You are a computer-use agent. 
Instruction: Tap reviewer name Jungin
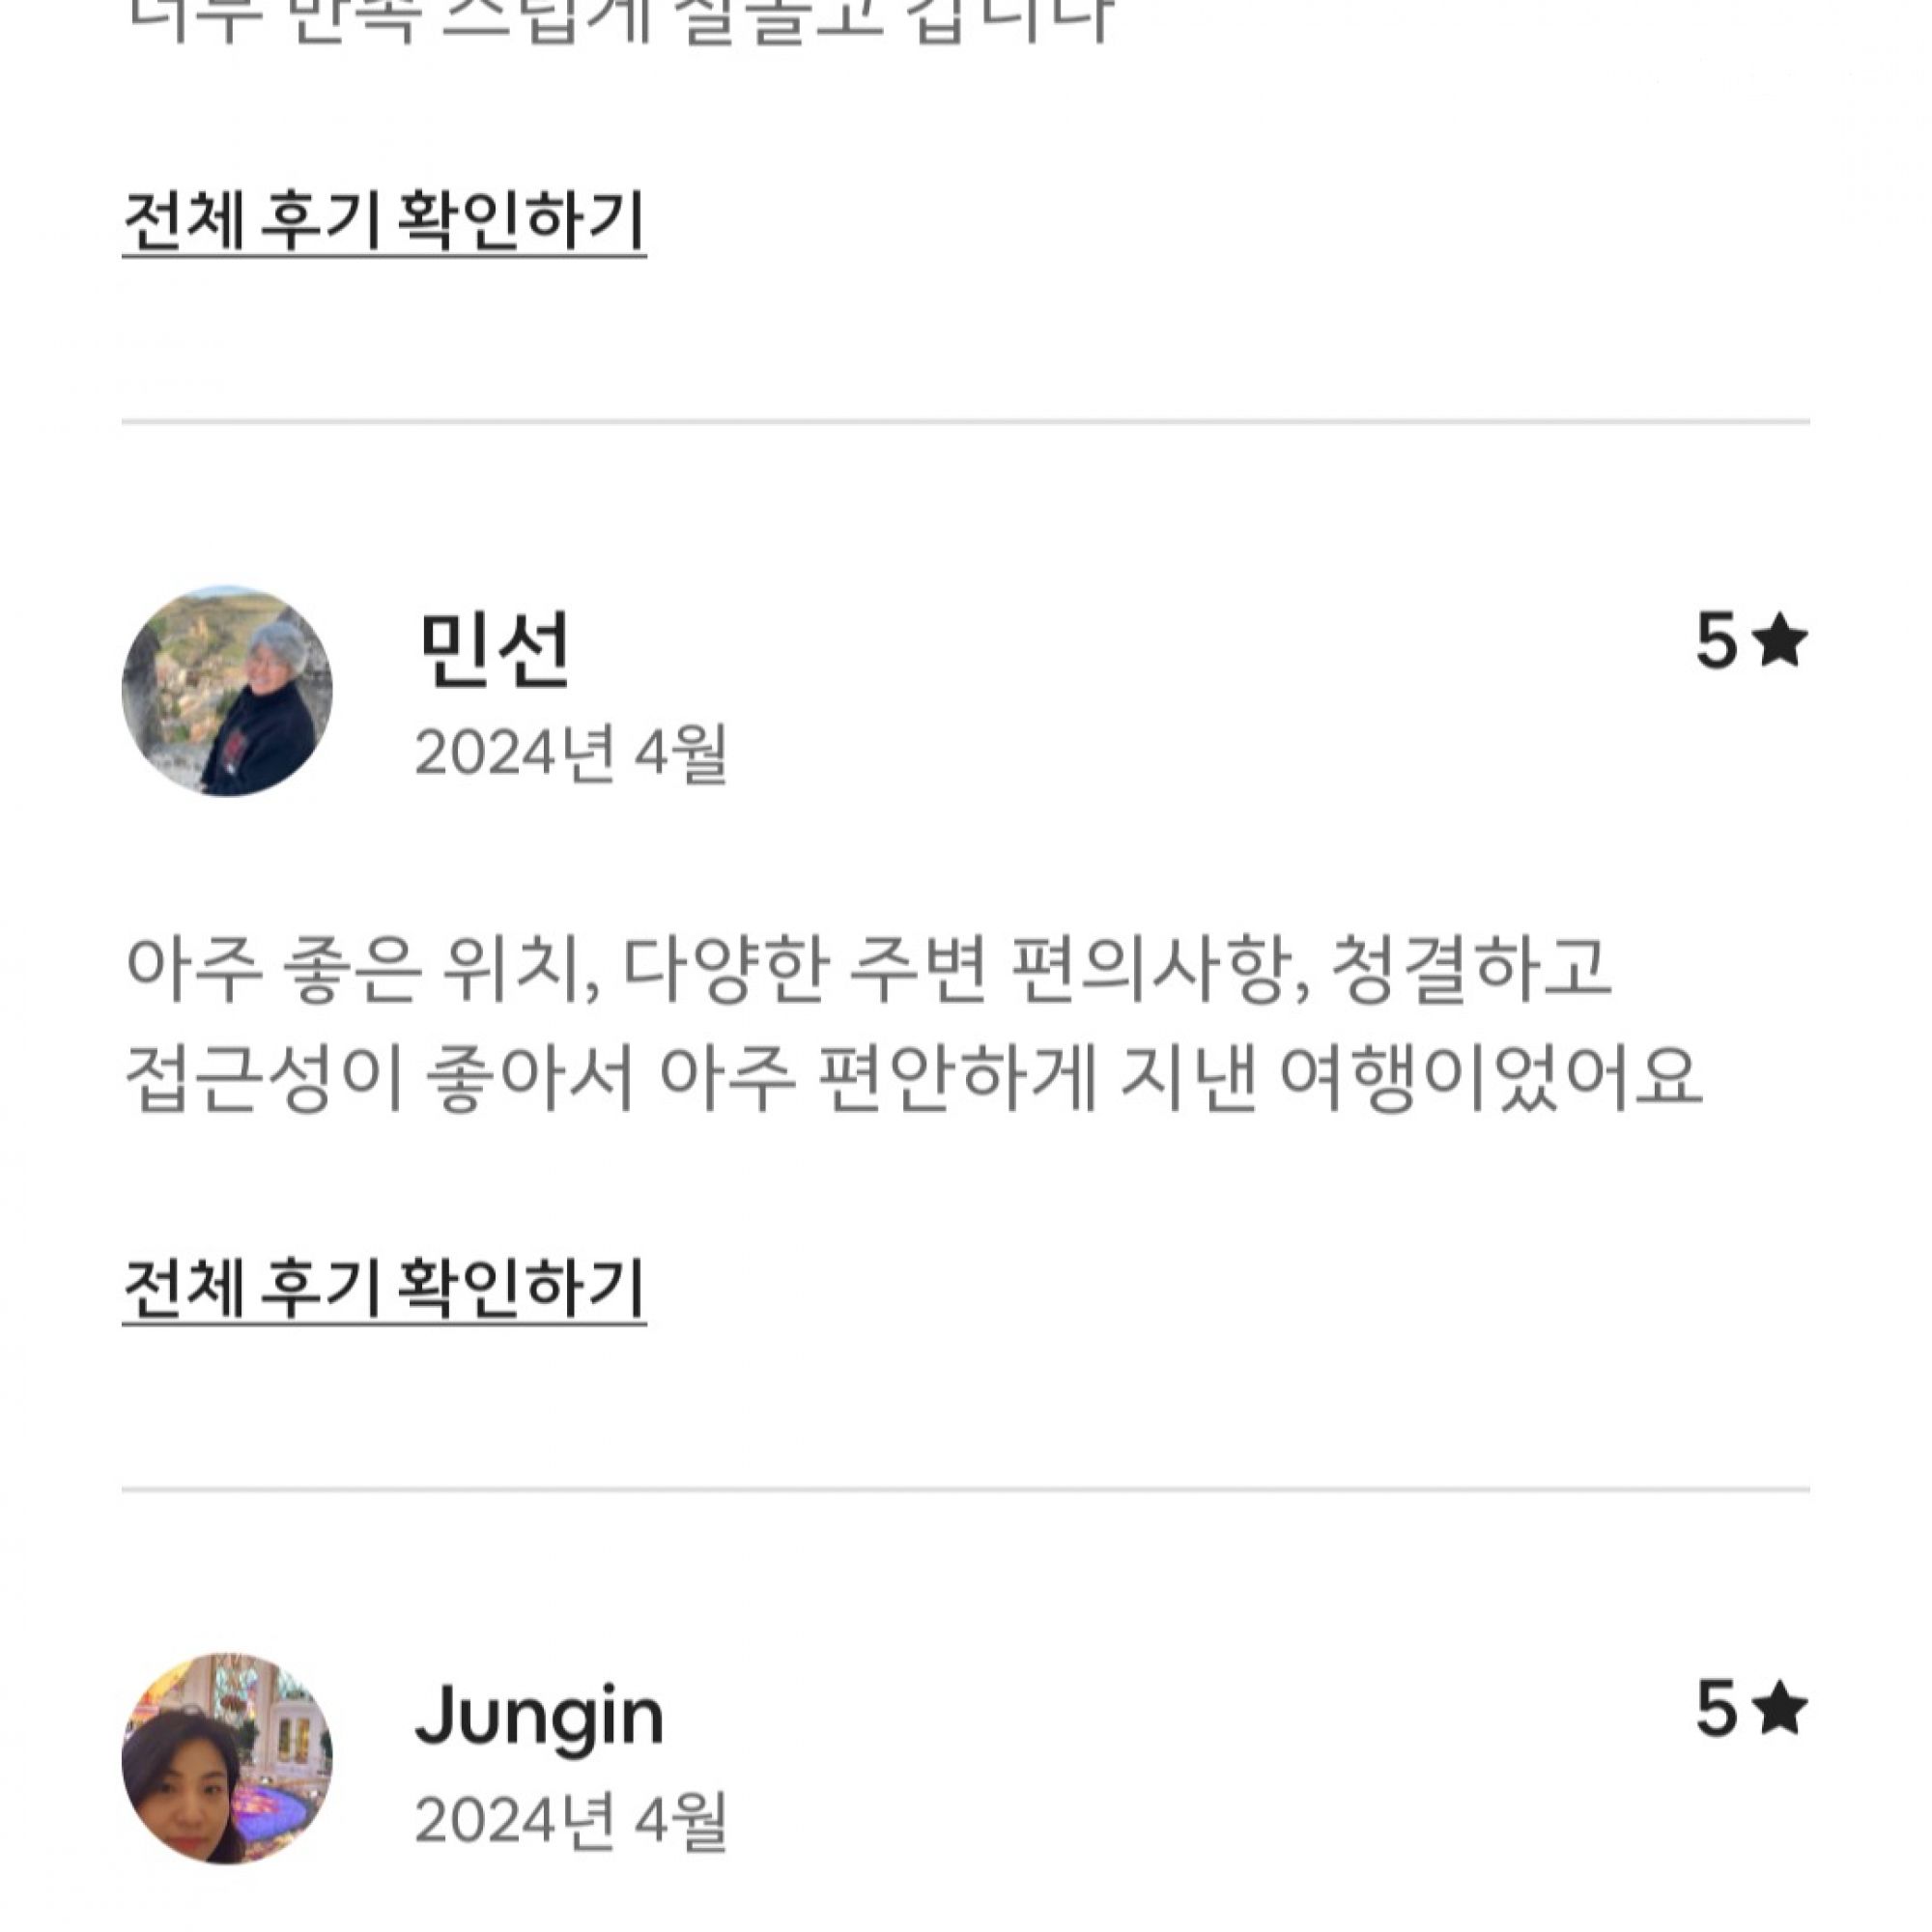coord(539,1716)
